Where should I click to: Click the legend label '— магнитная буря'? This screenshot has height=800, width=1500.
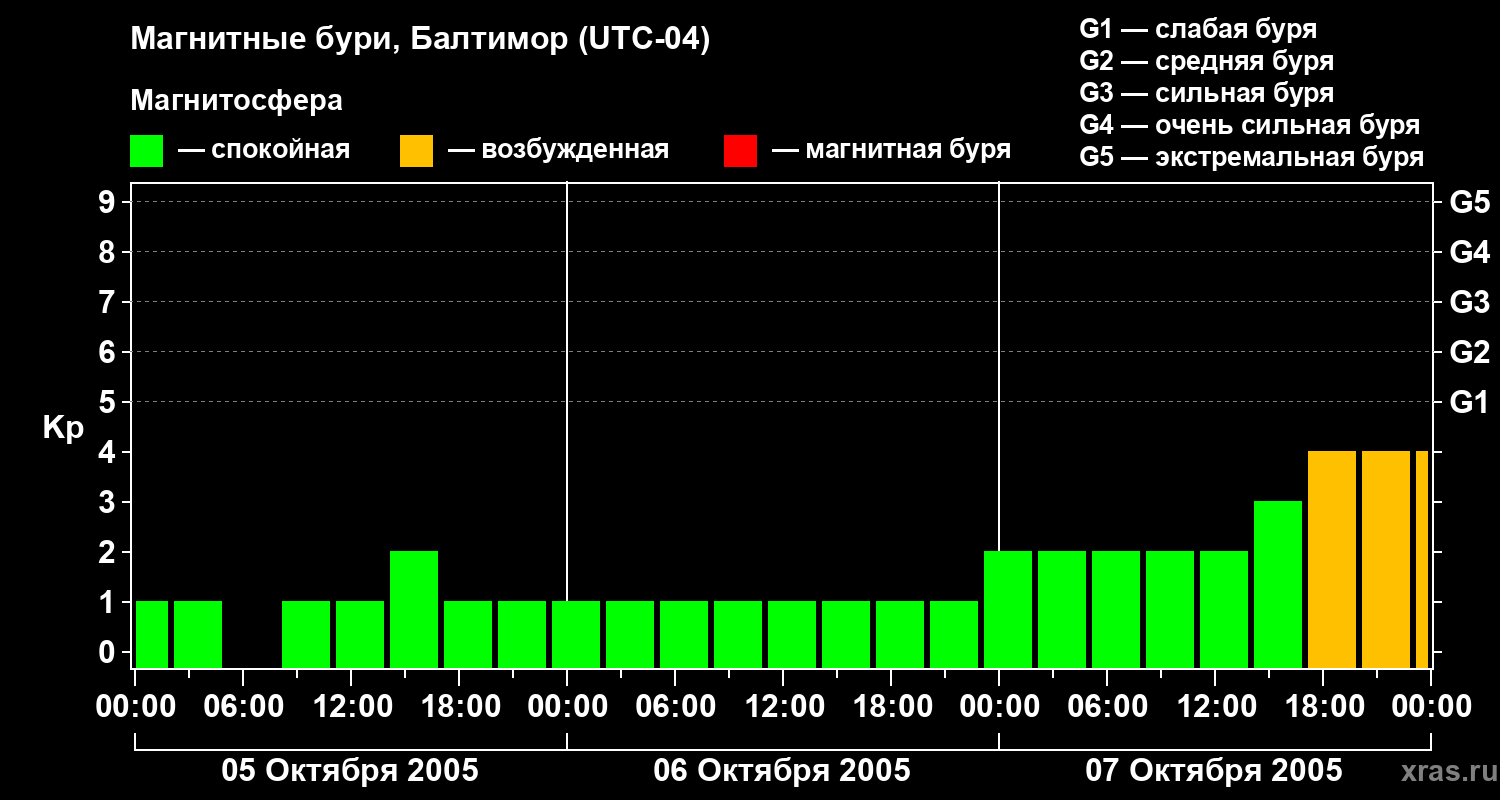coord(892,151)
